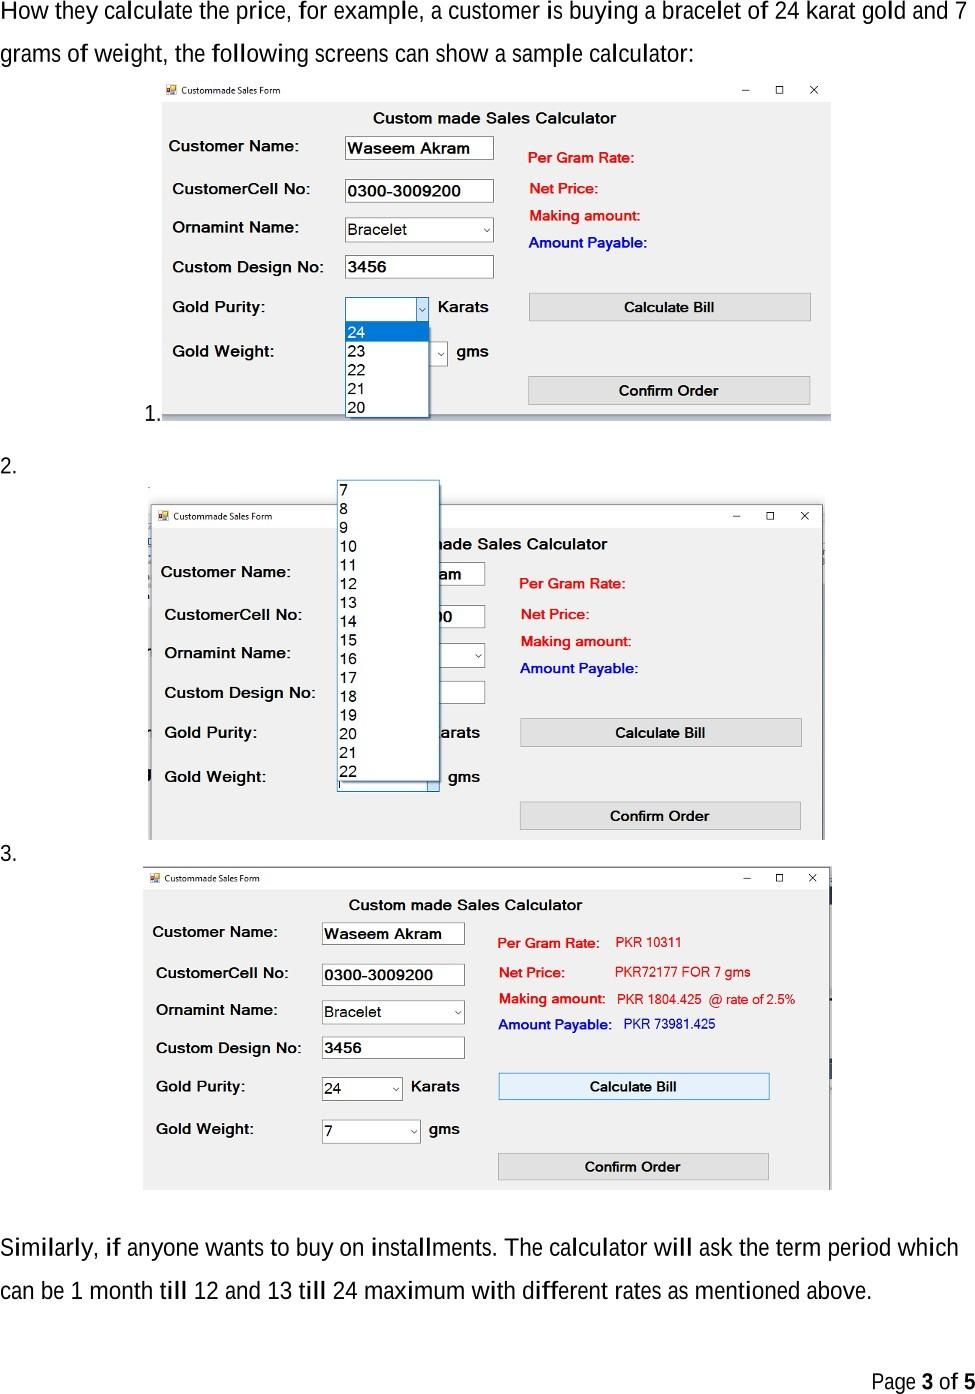Select 16 in the gold weight list

tap(388, 659)
